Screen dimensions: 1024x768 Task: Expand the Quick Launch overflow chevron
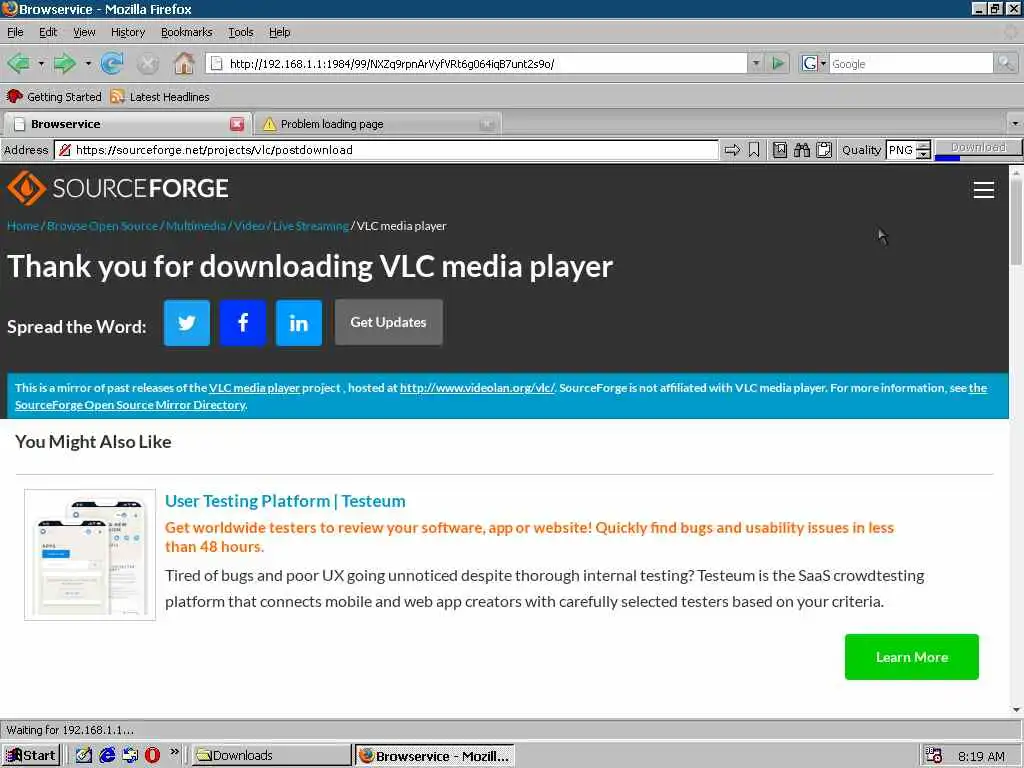tap(174, 752)
